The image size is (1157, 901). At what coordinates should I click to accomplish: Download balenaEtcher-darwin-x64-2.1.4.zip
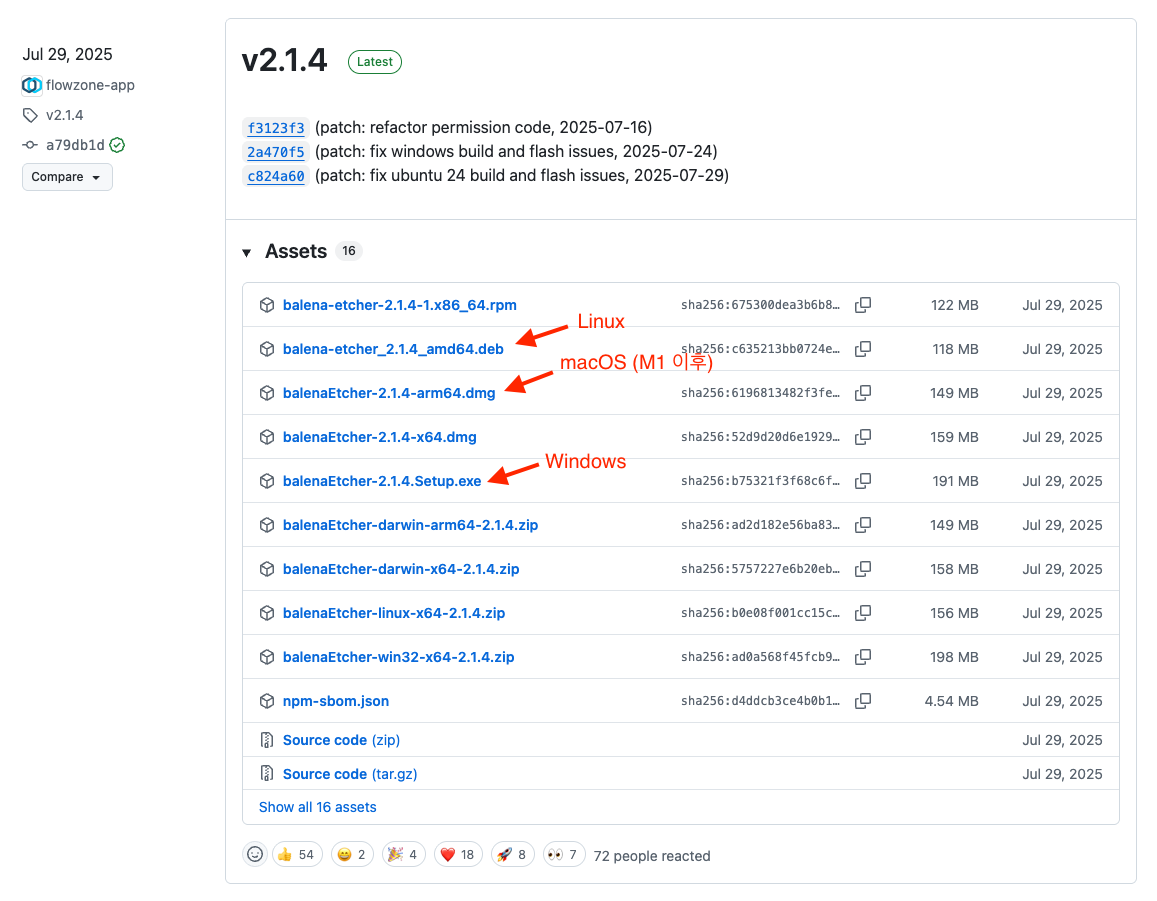[x=401, y=569]
